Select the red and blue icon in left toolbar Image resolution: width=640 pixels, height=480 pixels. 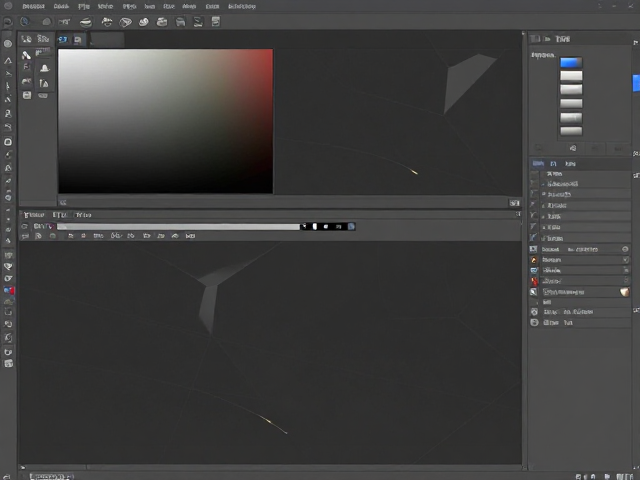pyautogui.click(x=9, y=290)
